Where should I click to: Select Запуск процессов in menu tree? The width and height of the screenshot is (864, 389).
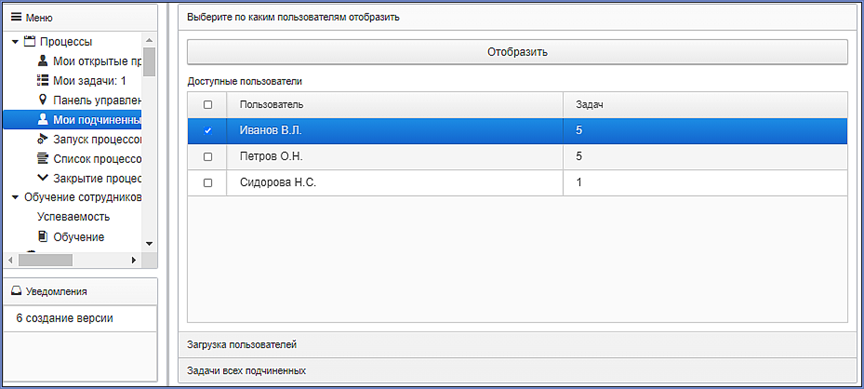[x=98, y=139]
